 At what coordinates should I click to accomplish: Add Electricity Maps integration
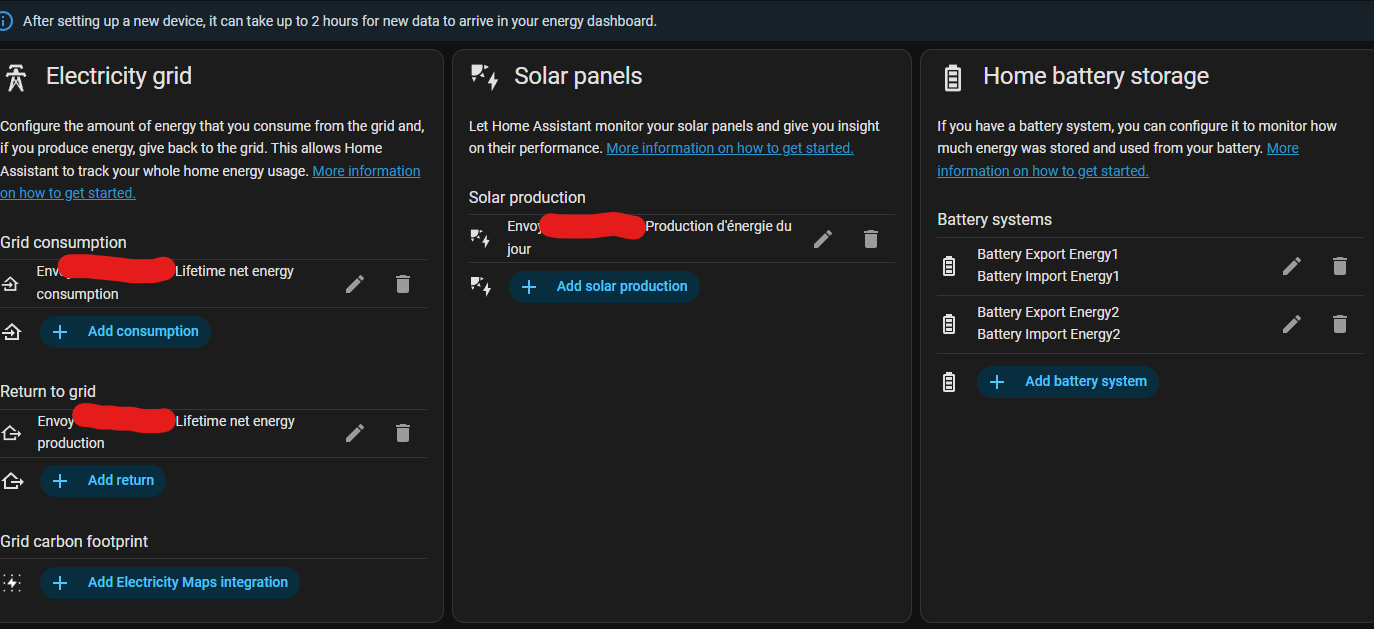[170, 583]
